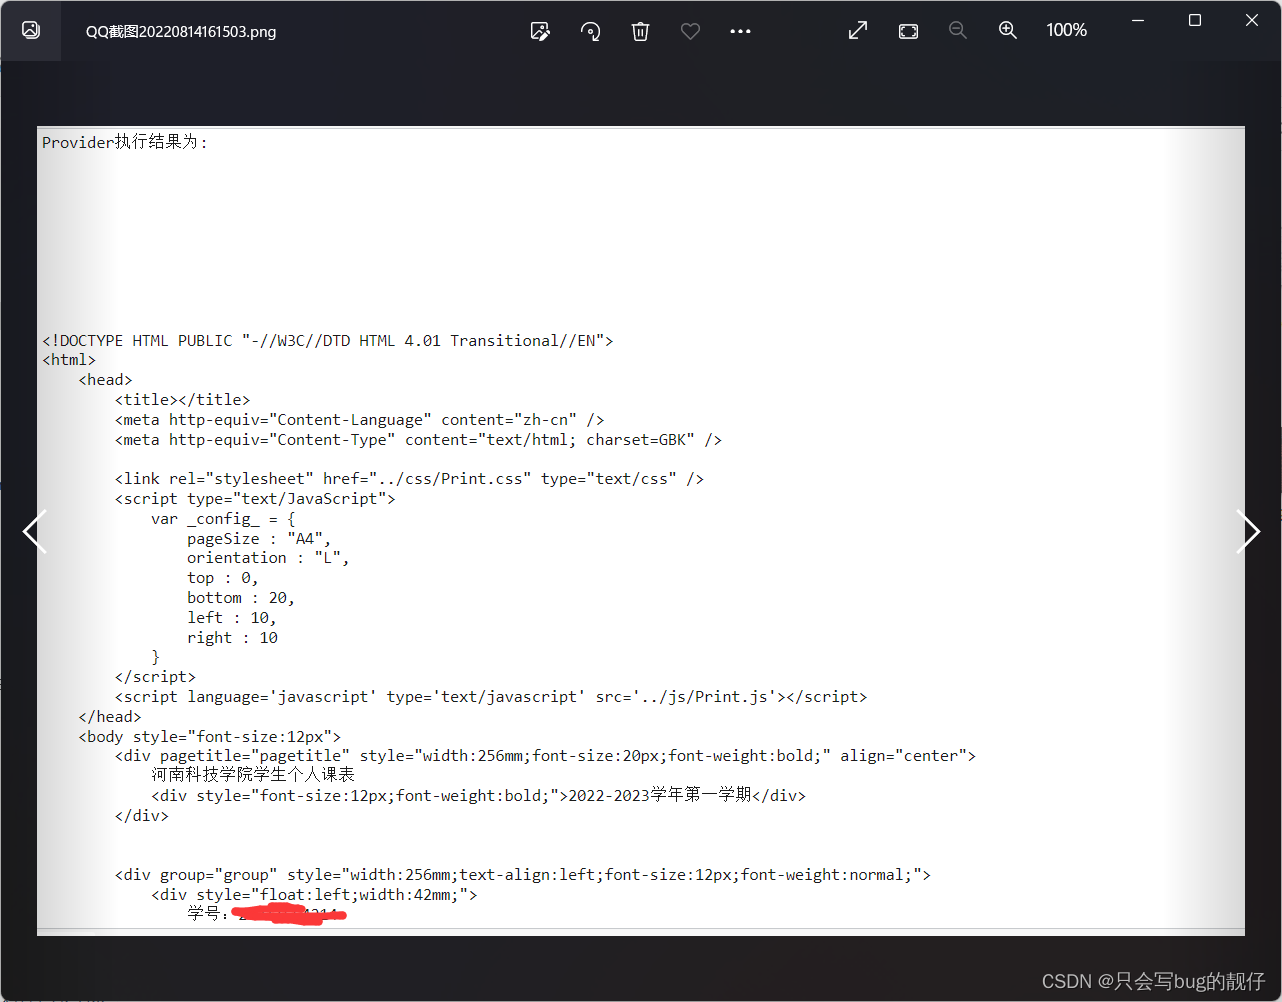Add image to favorites with heart

pyautogui.click(x=690, y=31)
